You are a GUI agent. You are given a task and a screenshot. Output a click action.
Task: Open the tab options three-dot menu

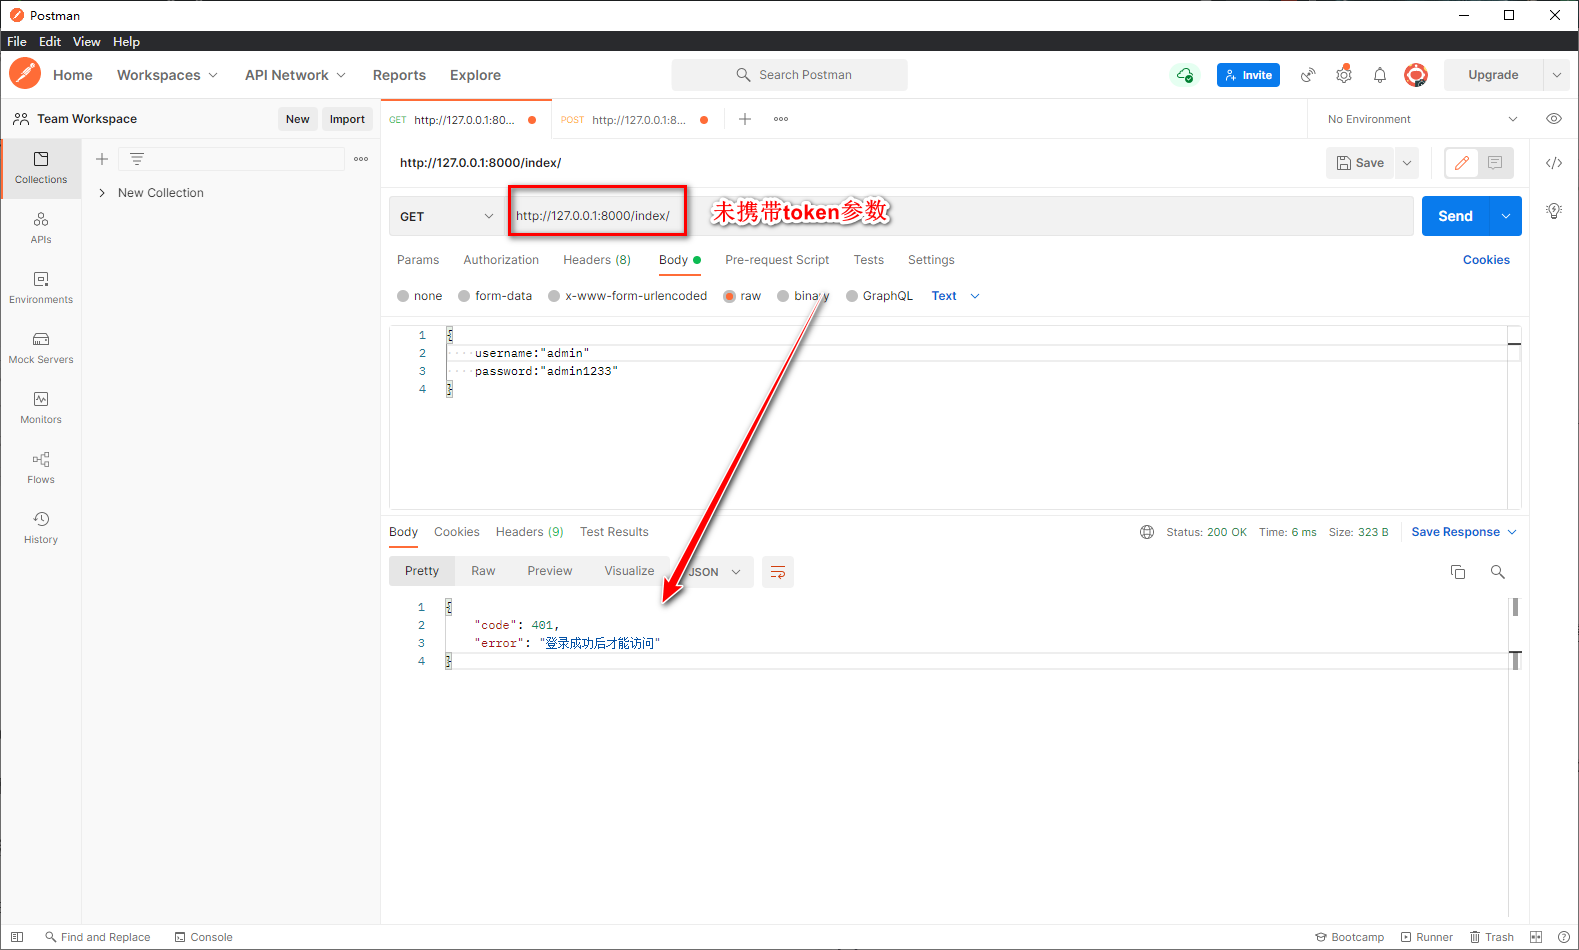point(781,119)
